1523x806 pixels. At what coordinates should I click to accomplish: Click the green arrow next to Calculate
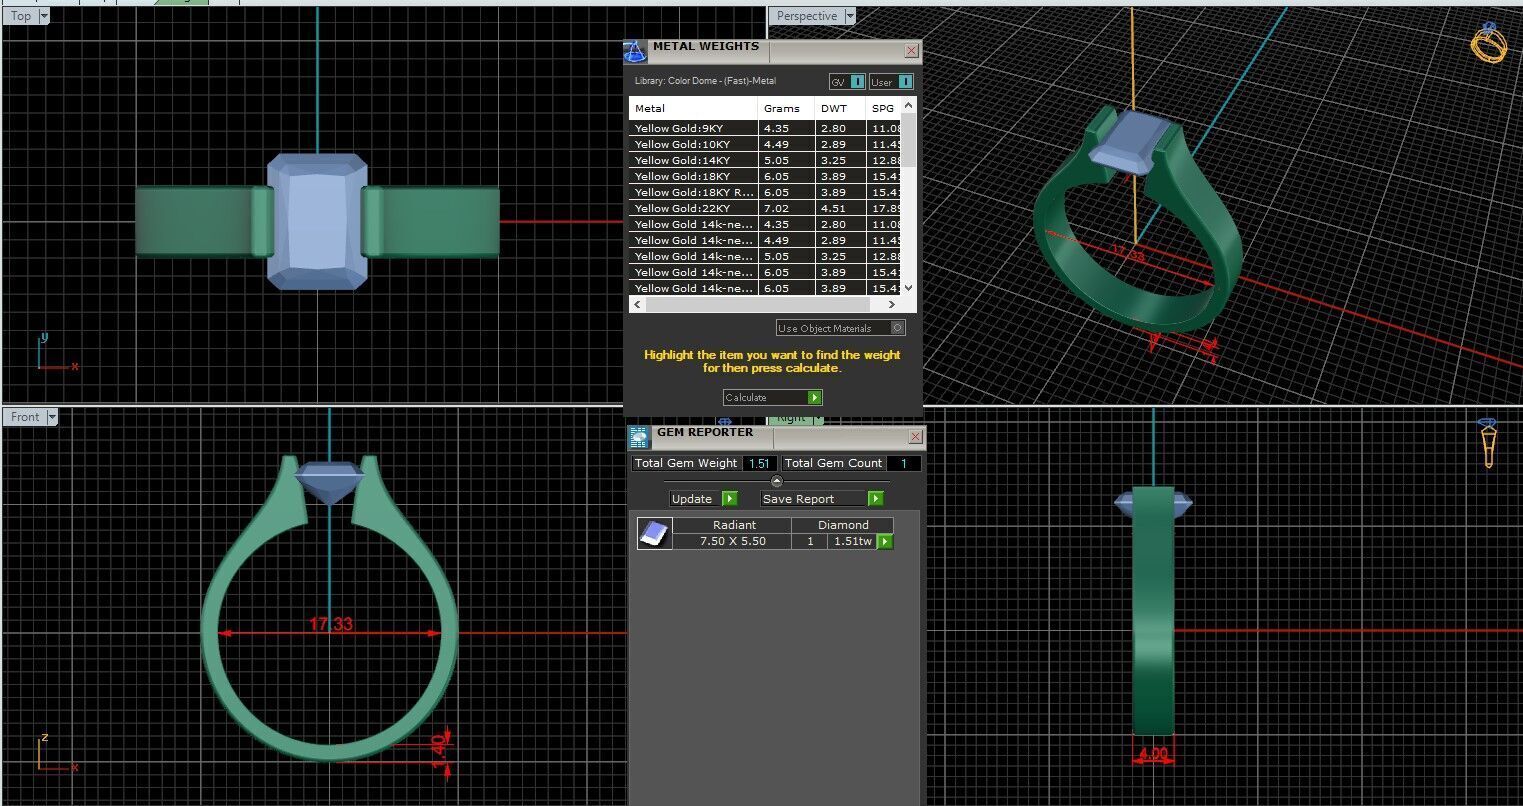tap(815, 397)
